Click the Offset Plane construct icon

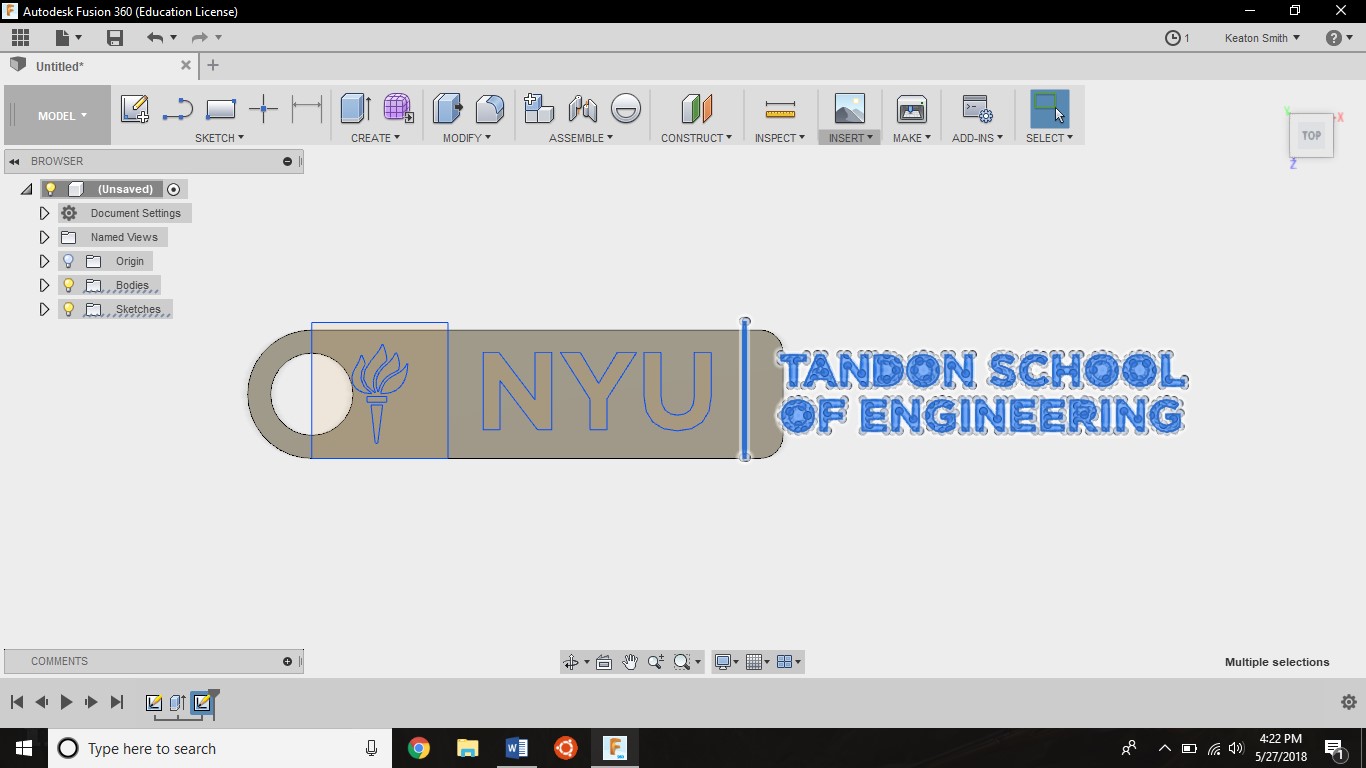click(x=697, y=109)
